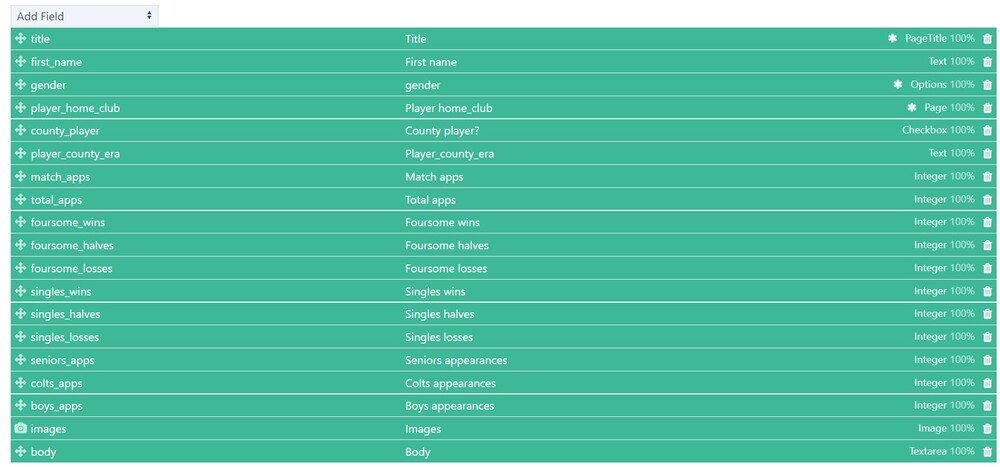Click the Checkbox type label for county_player
The image size is (1000, 467).
click(x=924, y=130)
